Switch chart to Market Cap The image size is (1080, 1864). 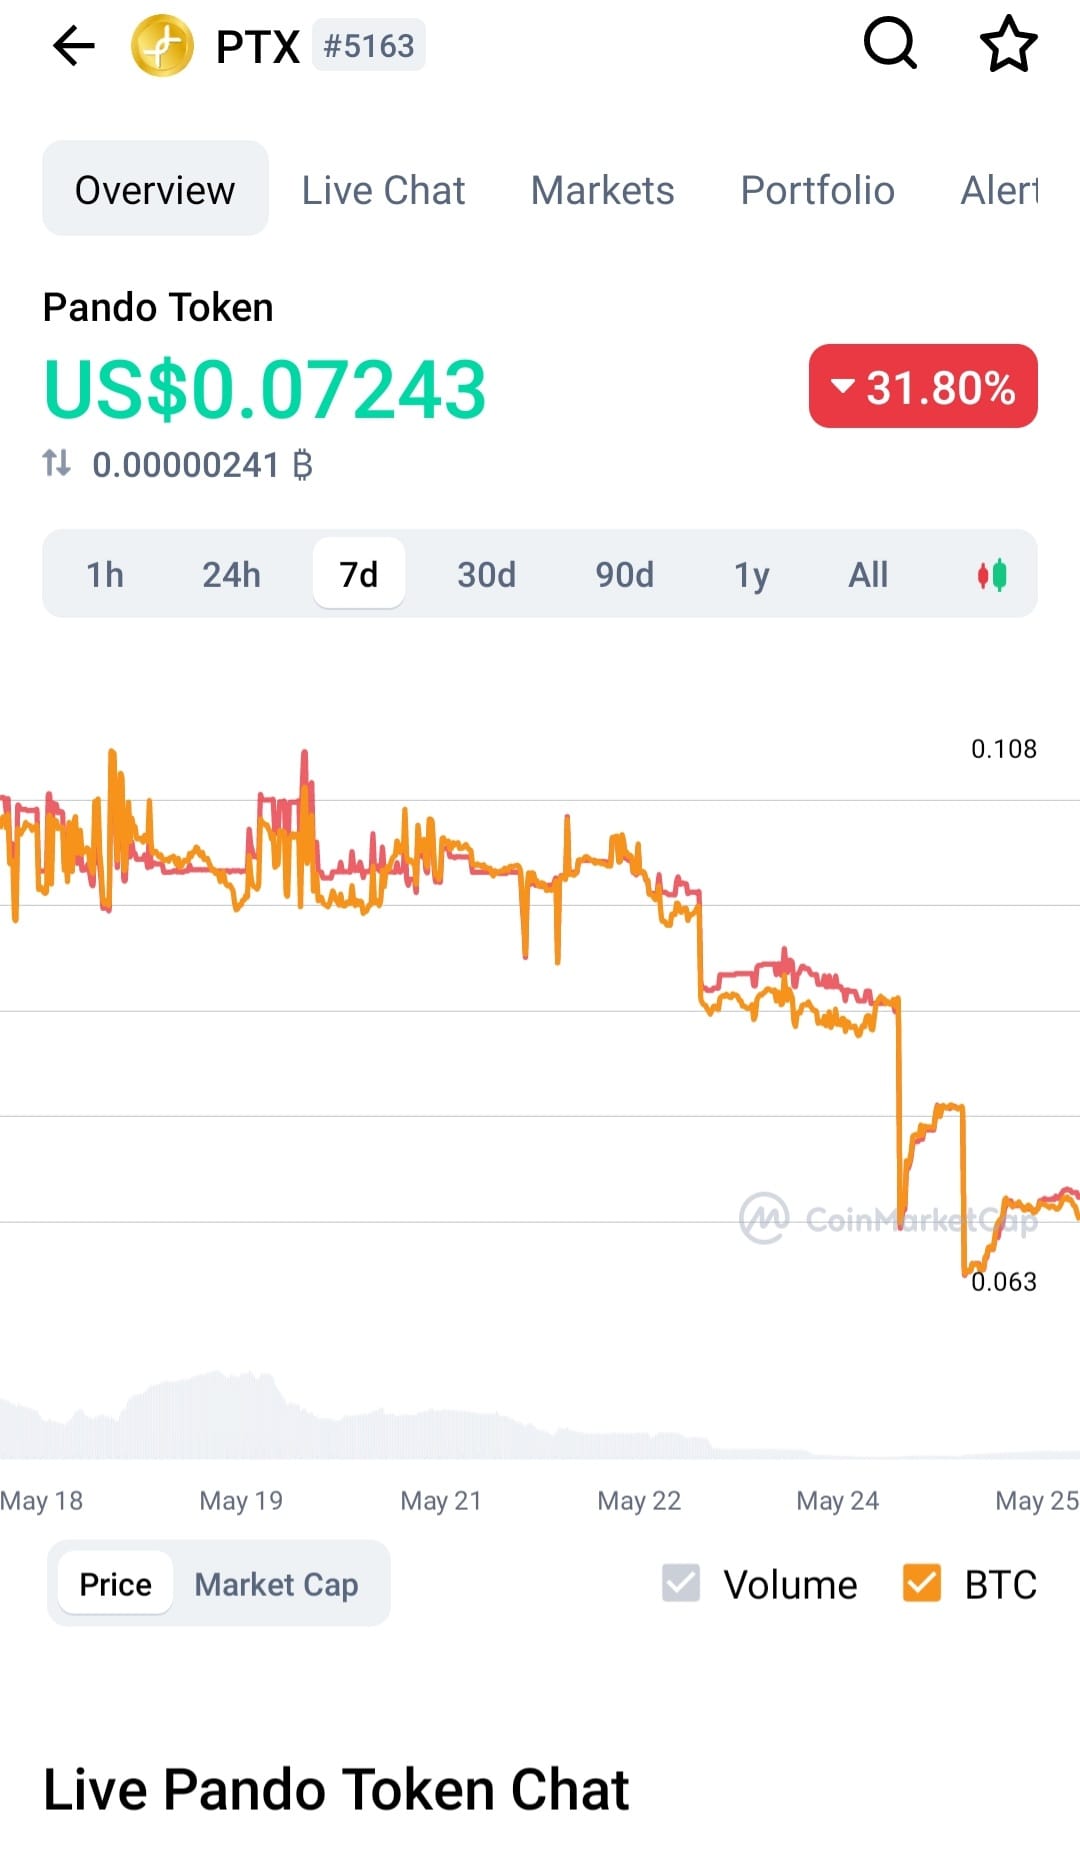pos(276,1584)
